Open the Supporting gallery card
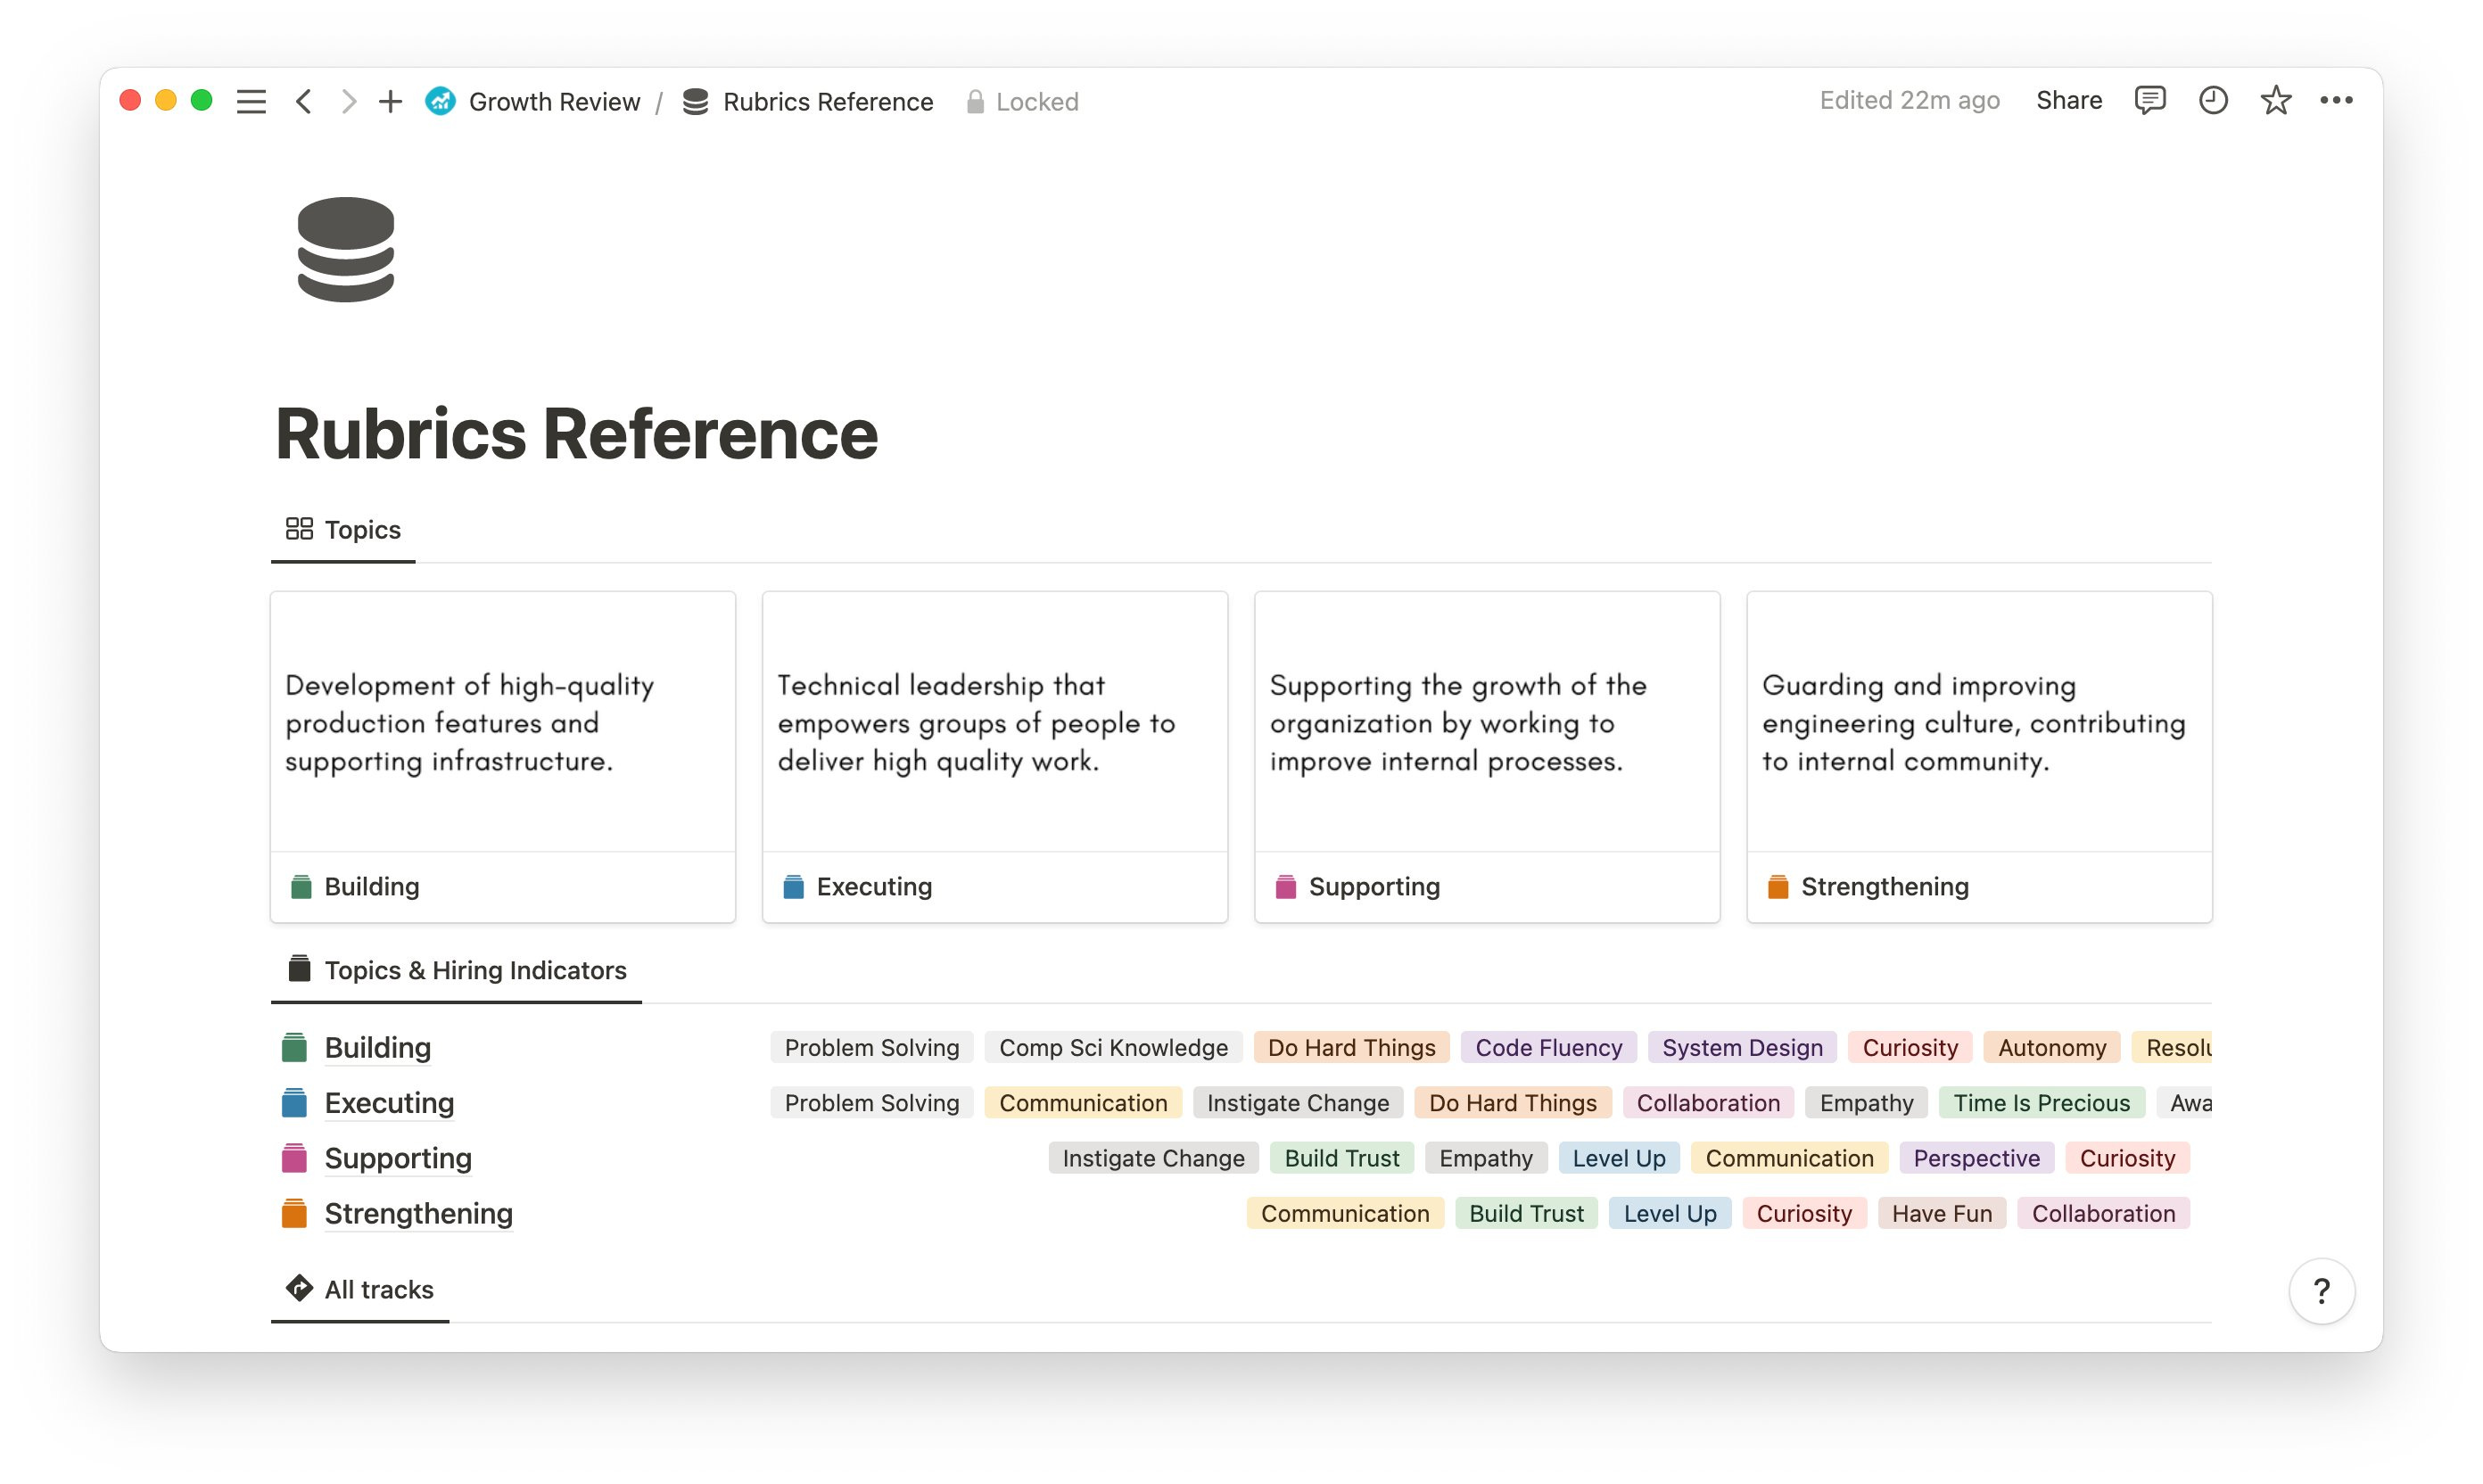Image resolution: width=2483 pixels, height=1484 pixels. click(x=1486, y=756)
